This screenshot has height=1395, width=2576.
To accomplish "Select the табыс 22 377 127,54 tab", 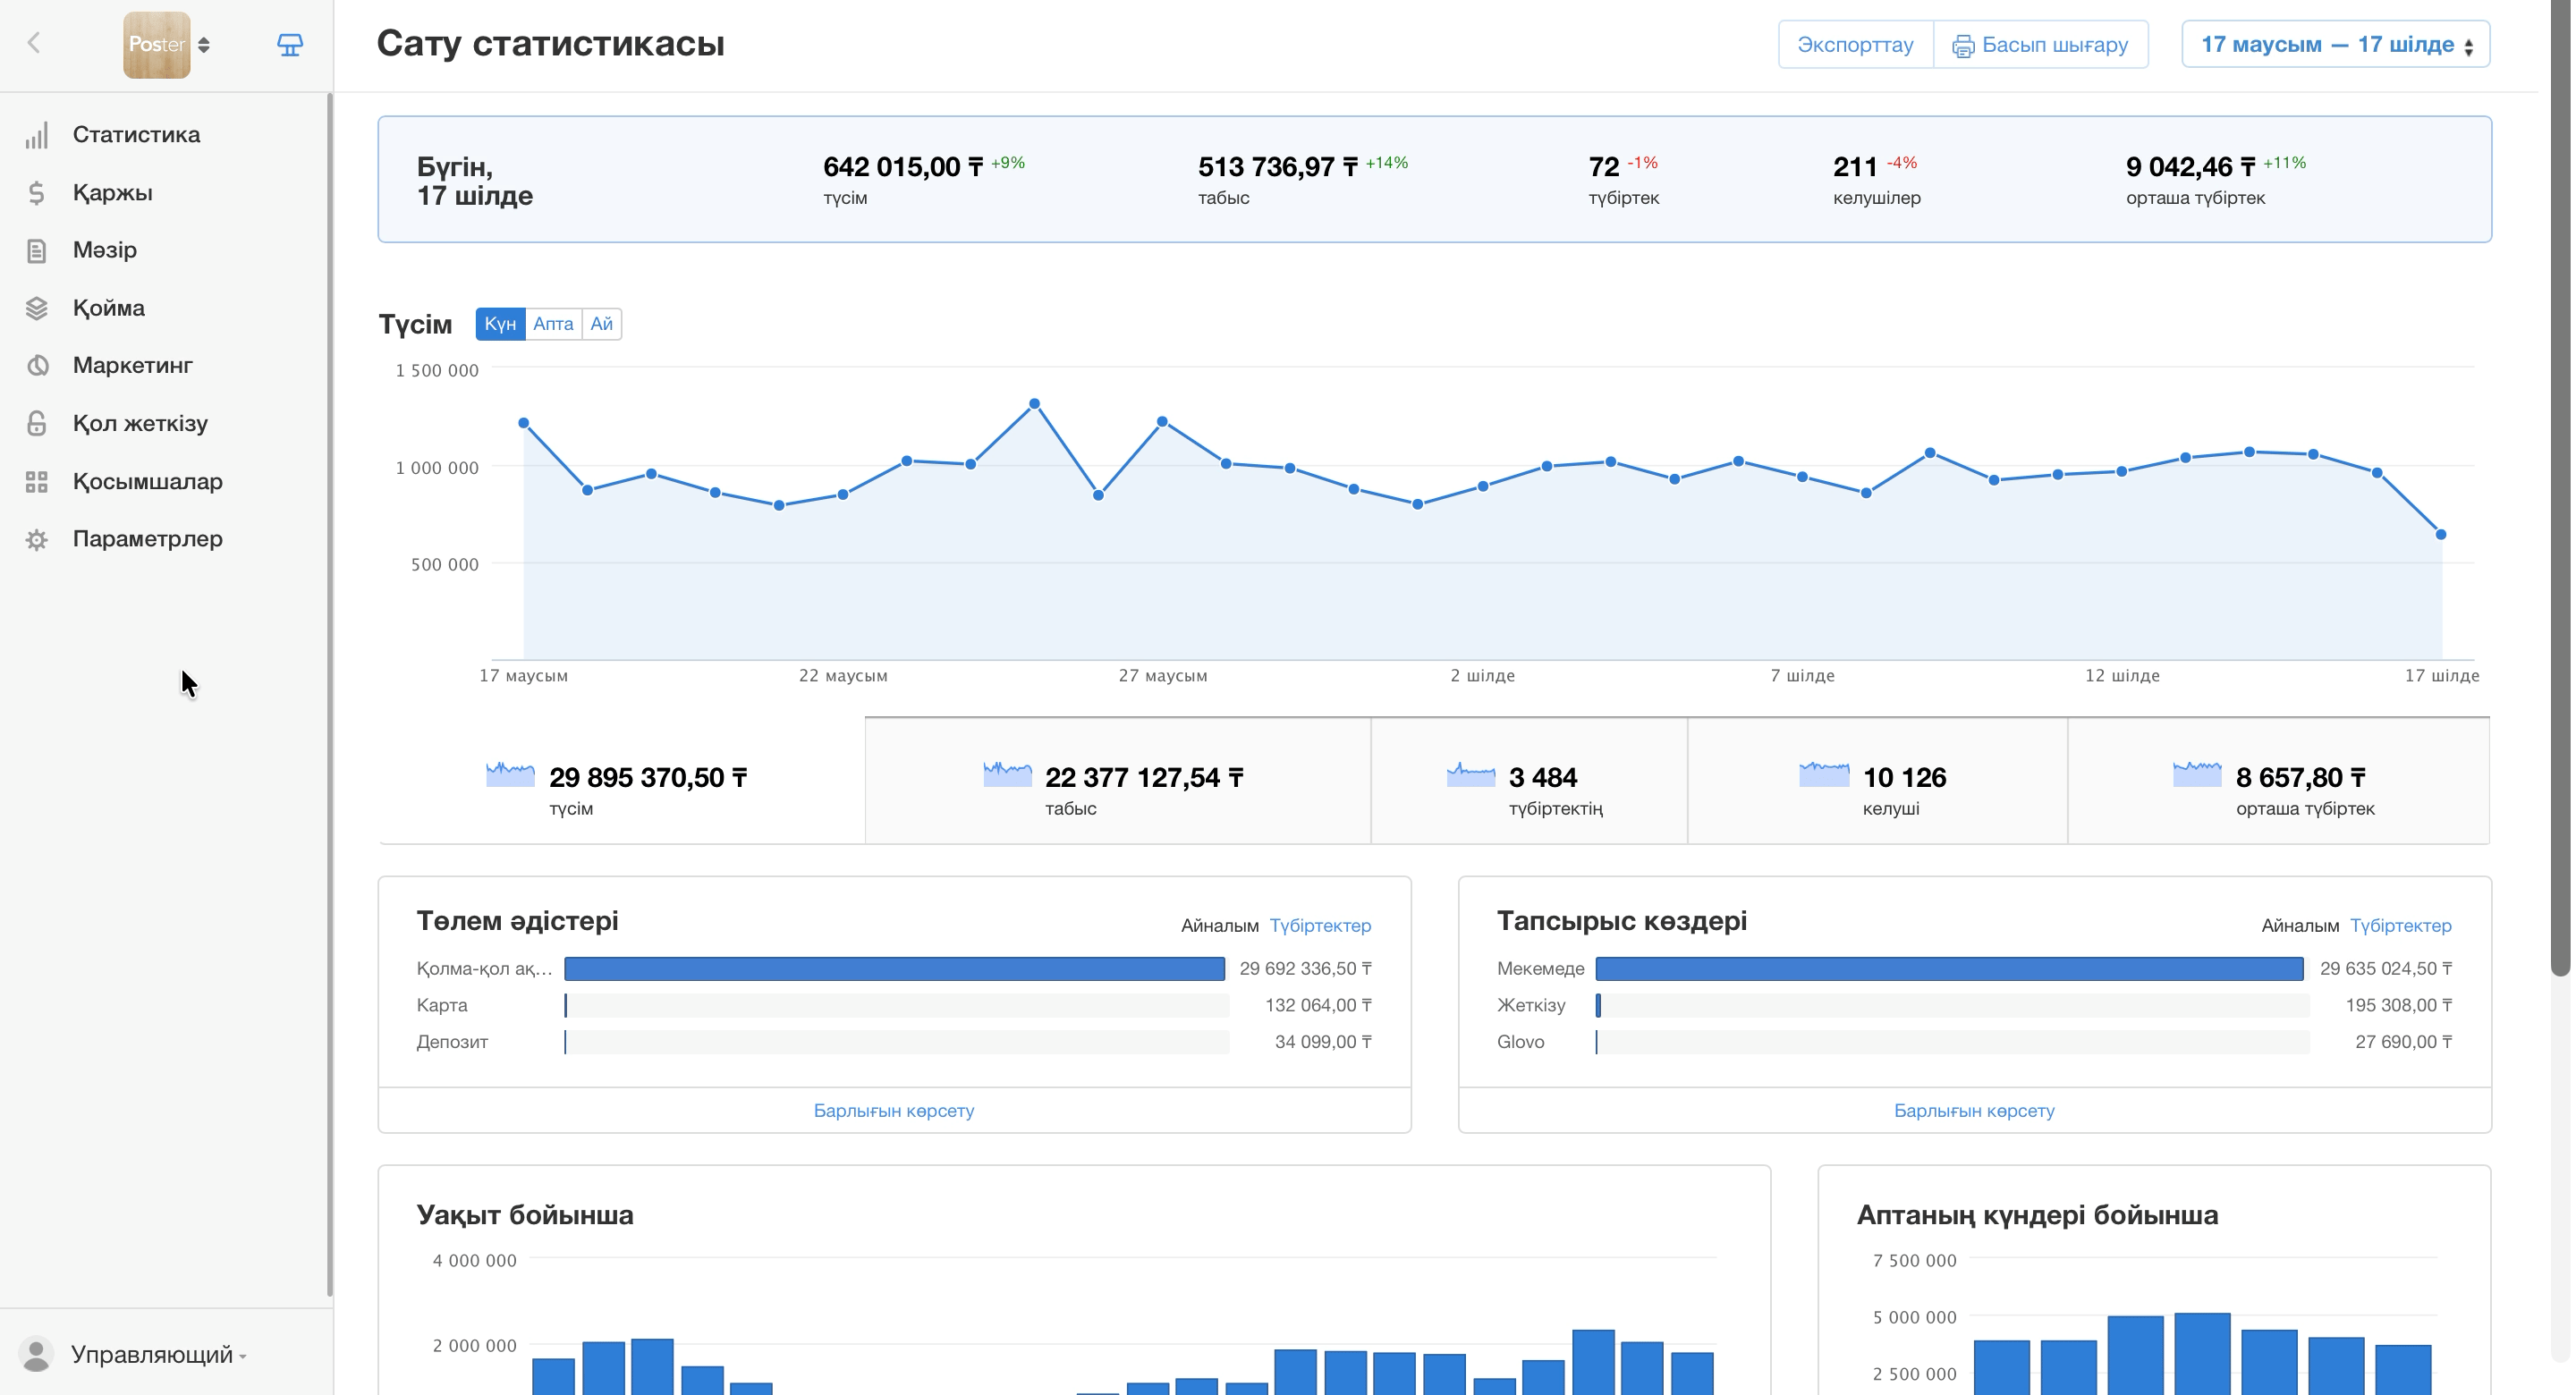I will pos(1117,781).
